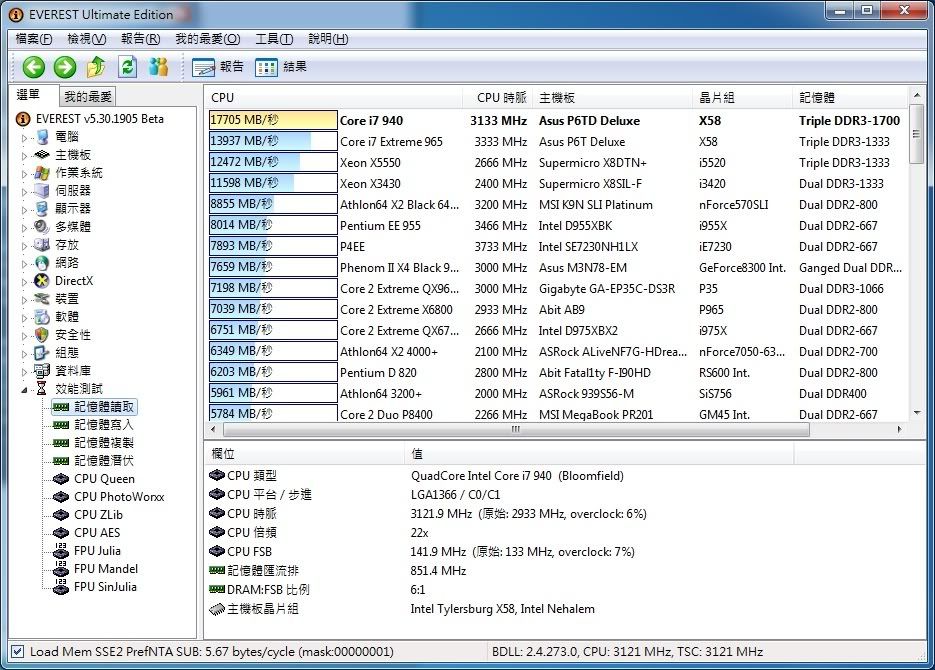Screen dimensions: 935x670
Task: Click the Refresh toolbar icon
Action: tap(128, 67)
